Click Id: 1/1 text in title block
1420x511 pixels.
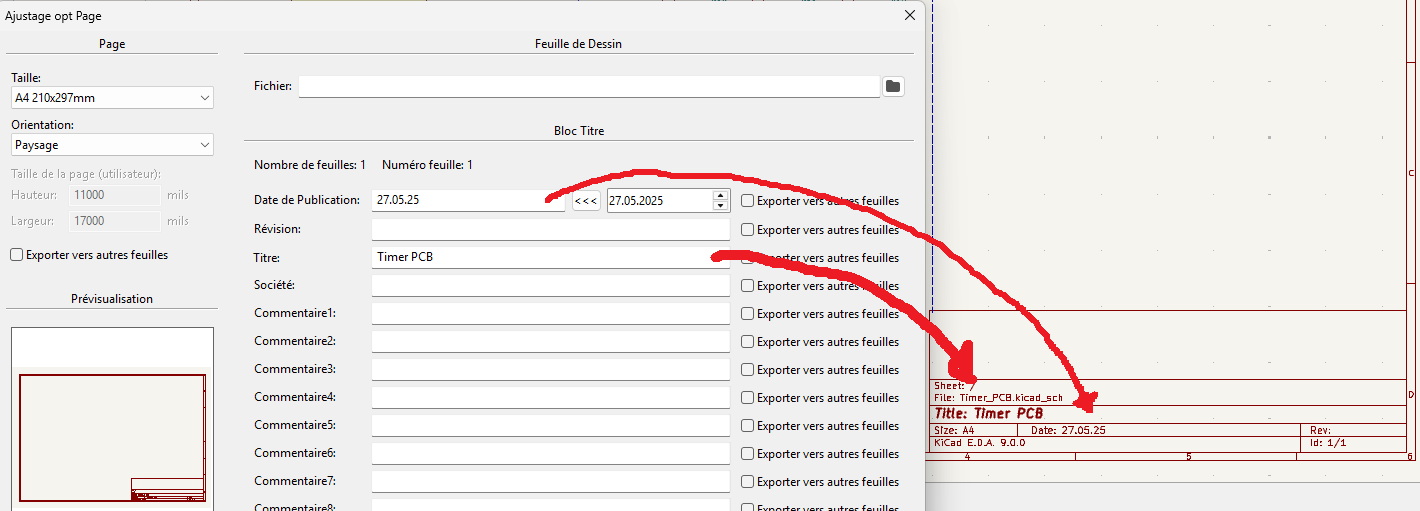point(1328,442)
